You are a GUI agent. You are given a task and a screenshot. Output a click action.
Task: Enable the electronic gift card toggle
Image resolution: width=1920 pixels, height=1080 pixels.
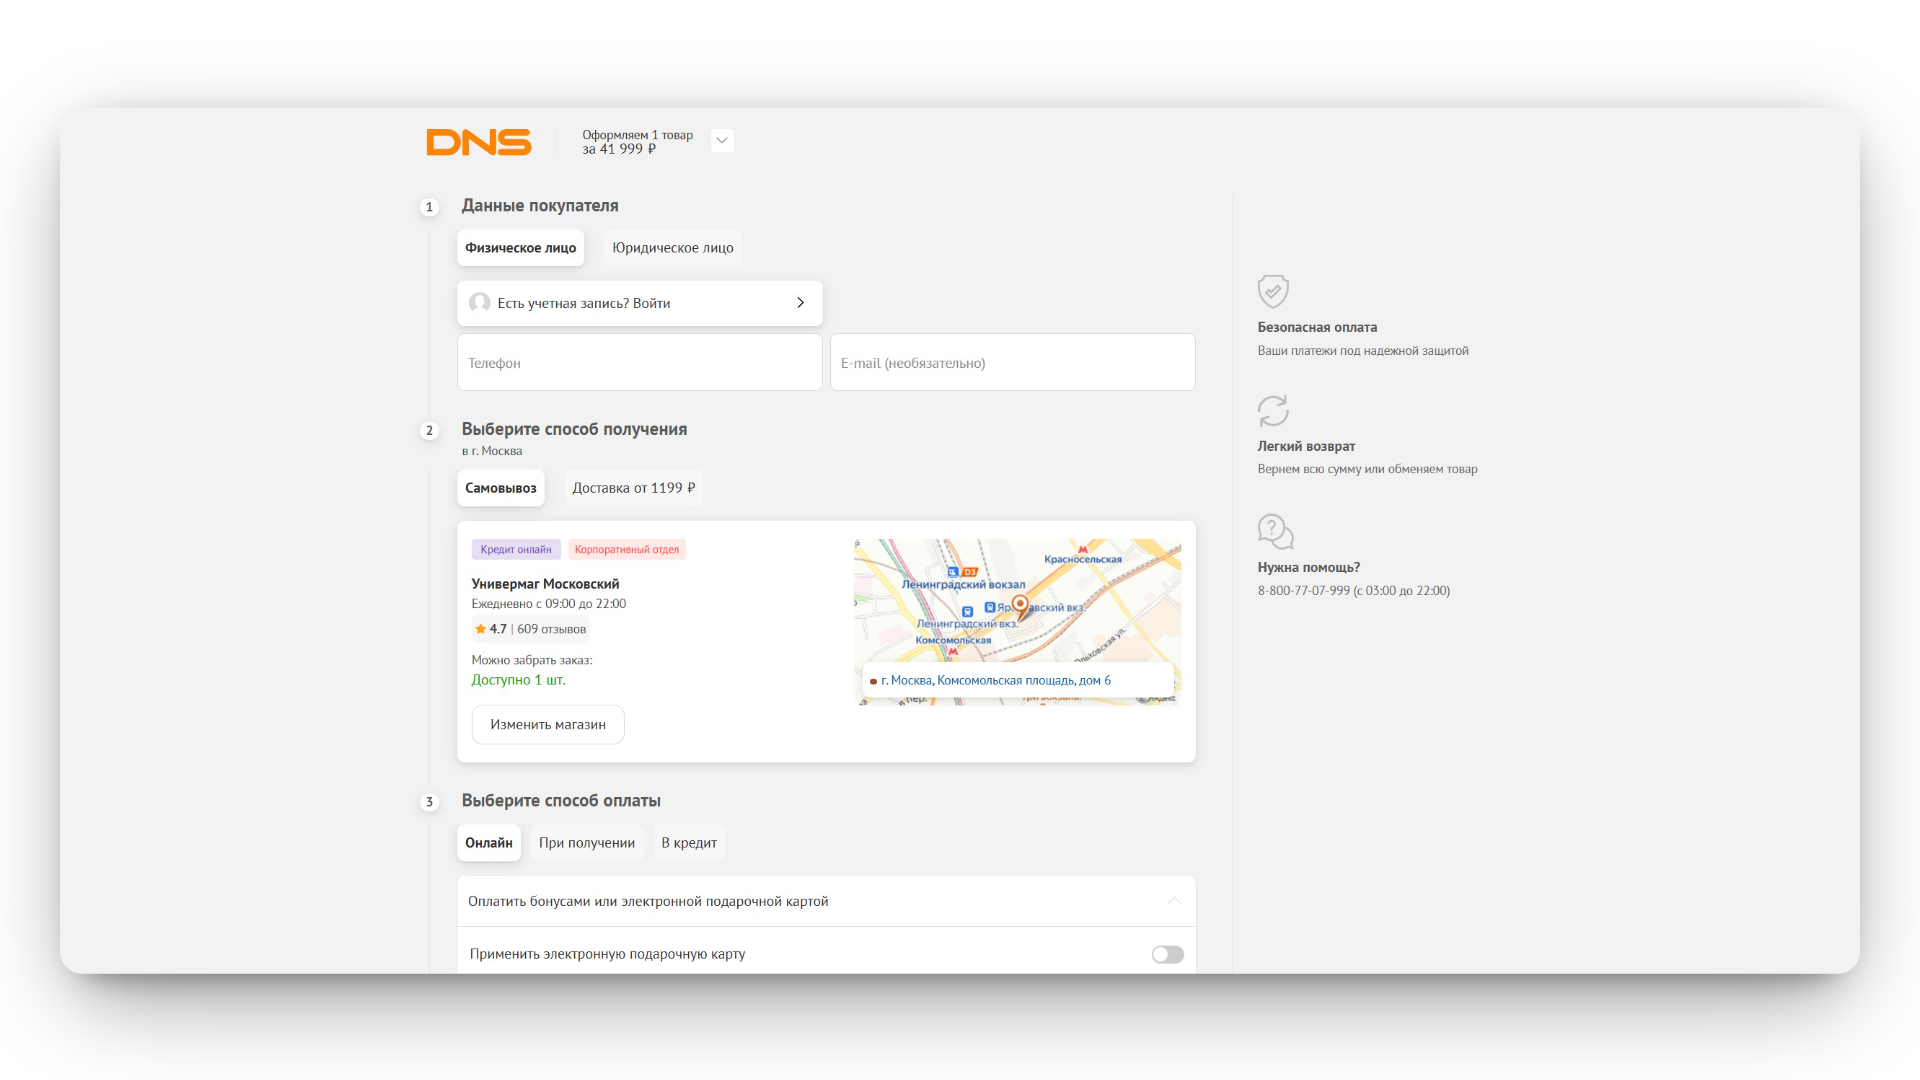coord(1167,955)
